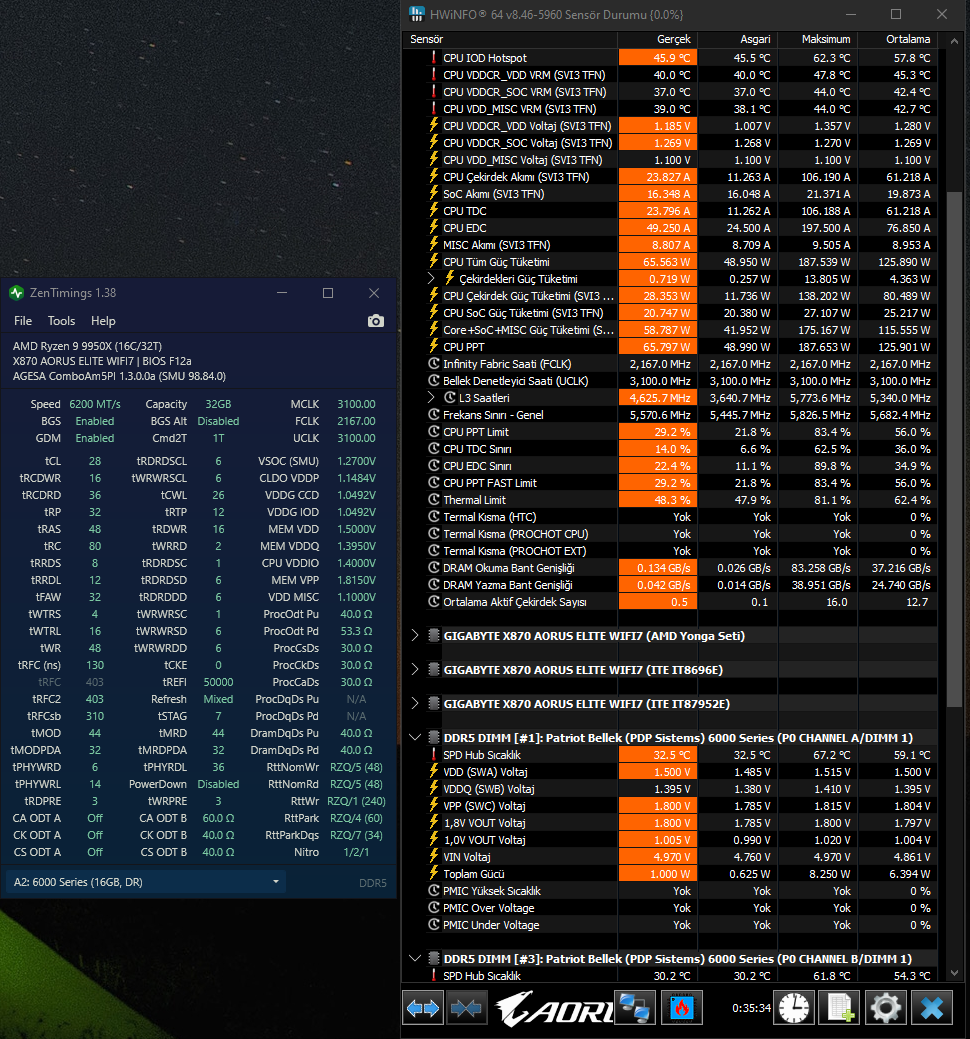Open the flame chip fan control icon
Image resolution: width=970 pixels, height=1039 pixels.
[681, 1009]
